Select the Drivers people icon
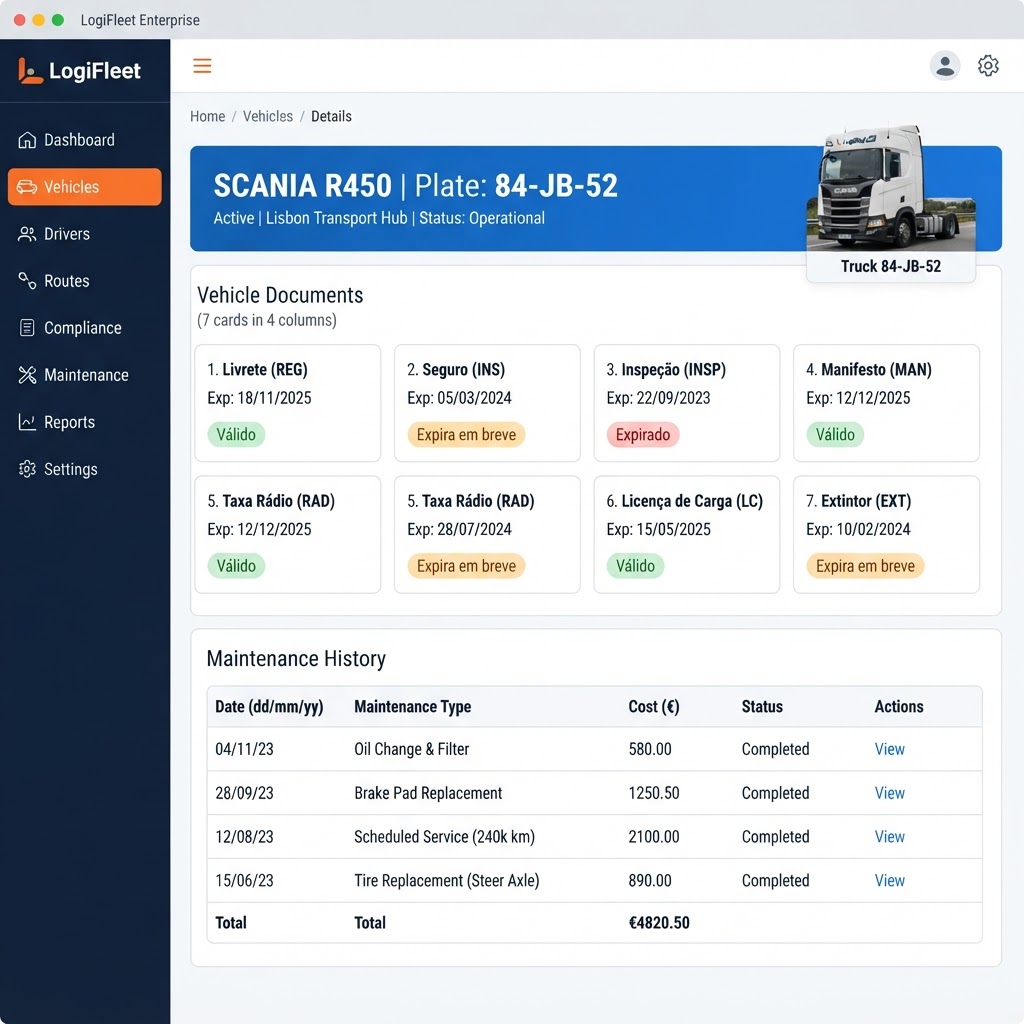Viewport: 1024px width, 1024px height. click(x=27, y=234)
